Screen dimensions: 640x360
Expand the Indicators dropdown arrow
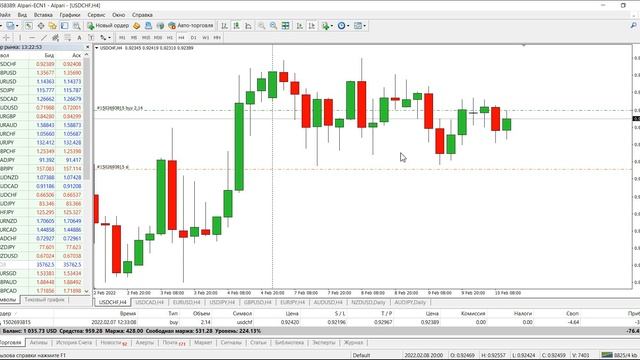pos(331,26)
